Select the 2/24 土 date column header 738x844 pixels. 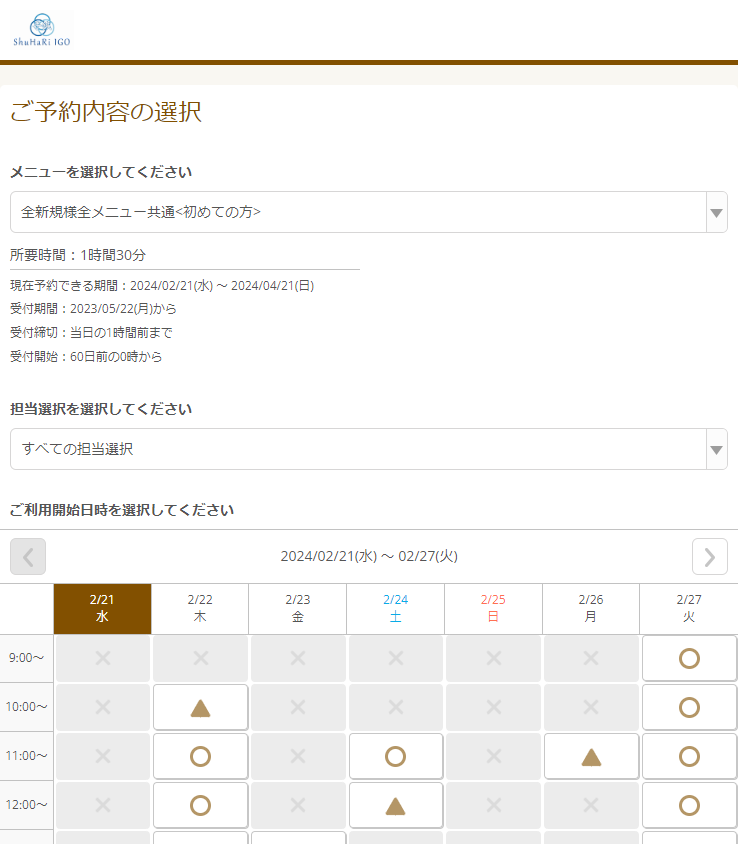395,608
